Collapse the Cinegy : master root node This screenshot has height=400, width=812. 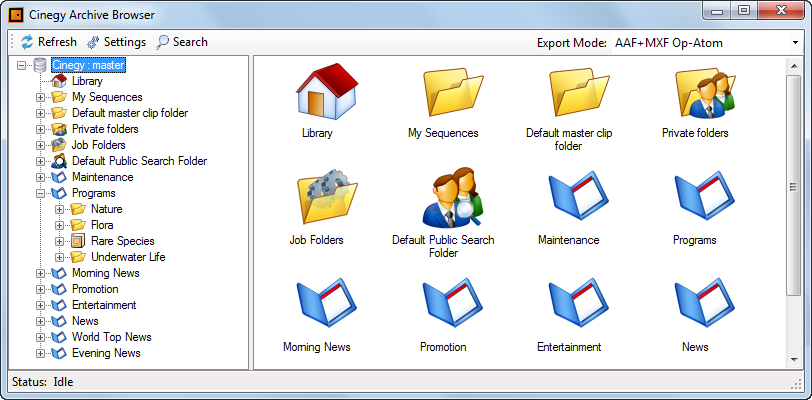click(21, 65)
